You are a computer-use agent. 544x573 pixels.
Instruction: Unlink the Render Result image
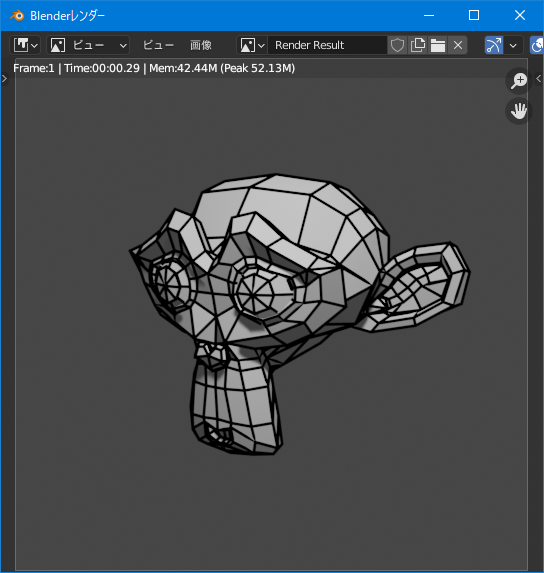pyautogui.click(x=458, y=45)
